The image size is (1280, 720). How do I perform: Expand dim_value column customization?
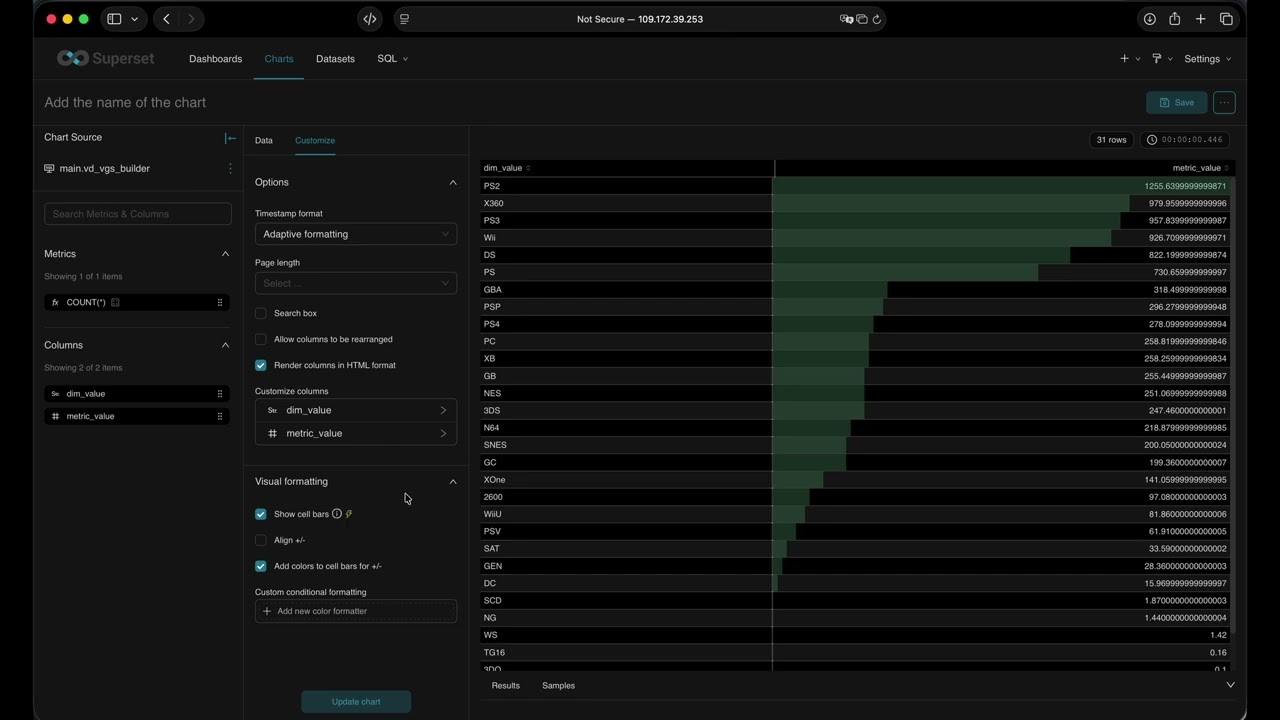point(356,410)
